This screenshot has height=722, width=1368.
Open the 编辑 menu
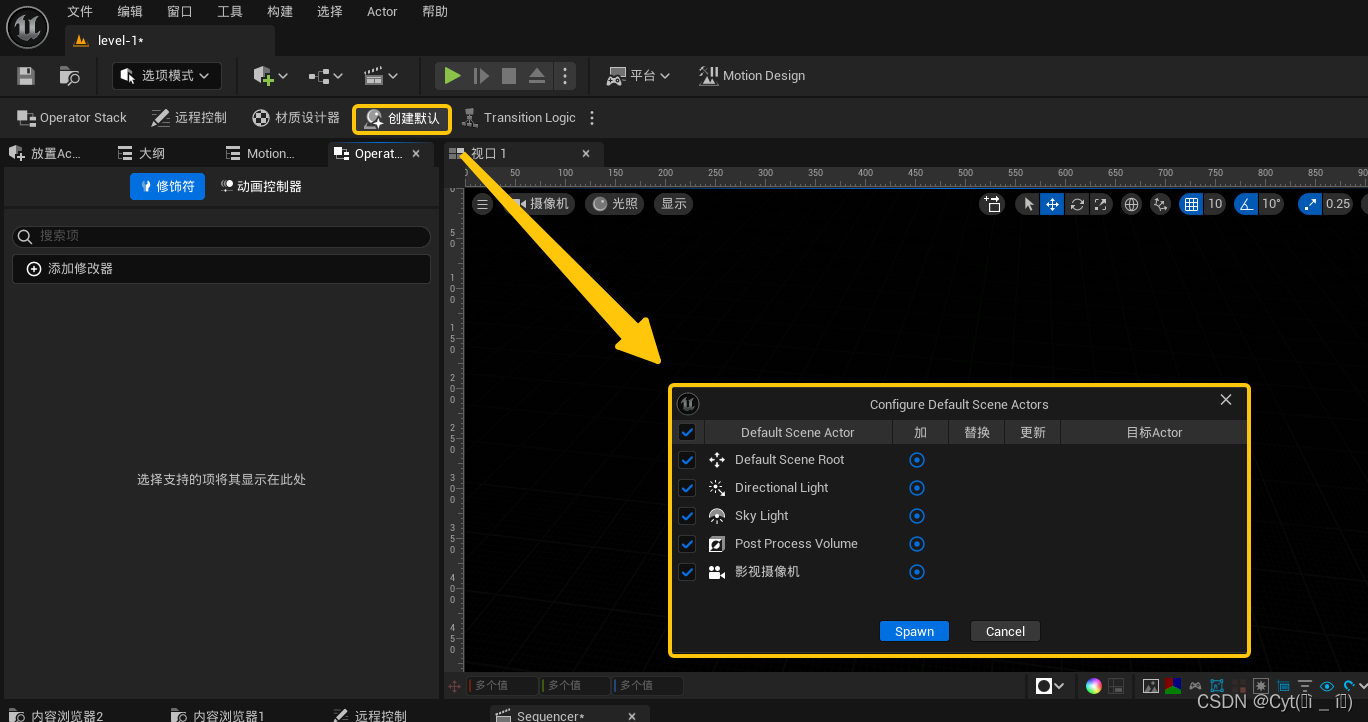130,12
